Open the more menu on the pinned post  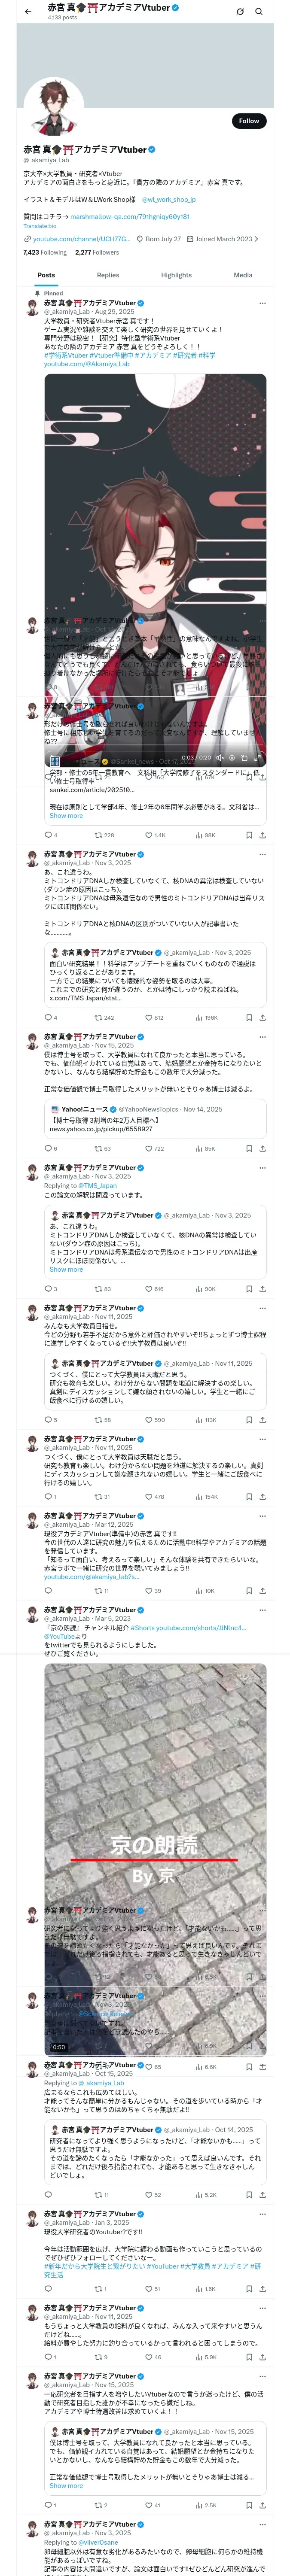(262, 303)
